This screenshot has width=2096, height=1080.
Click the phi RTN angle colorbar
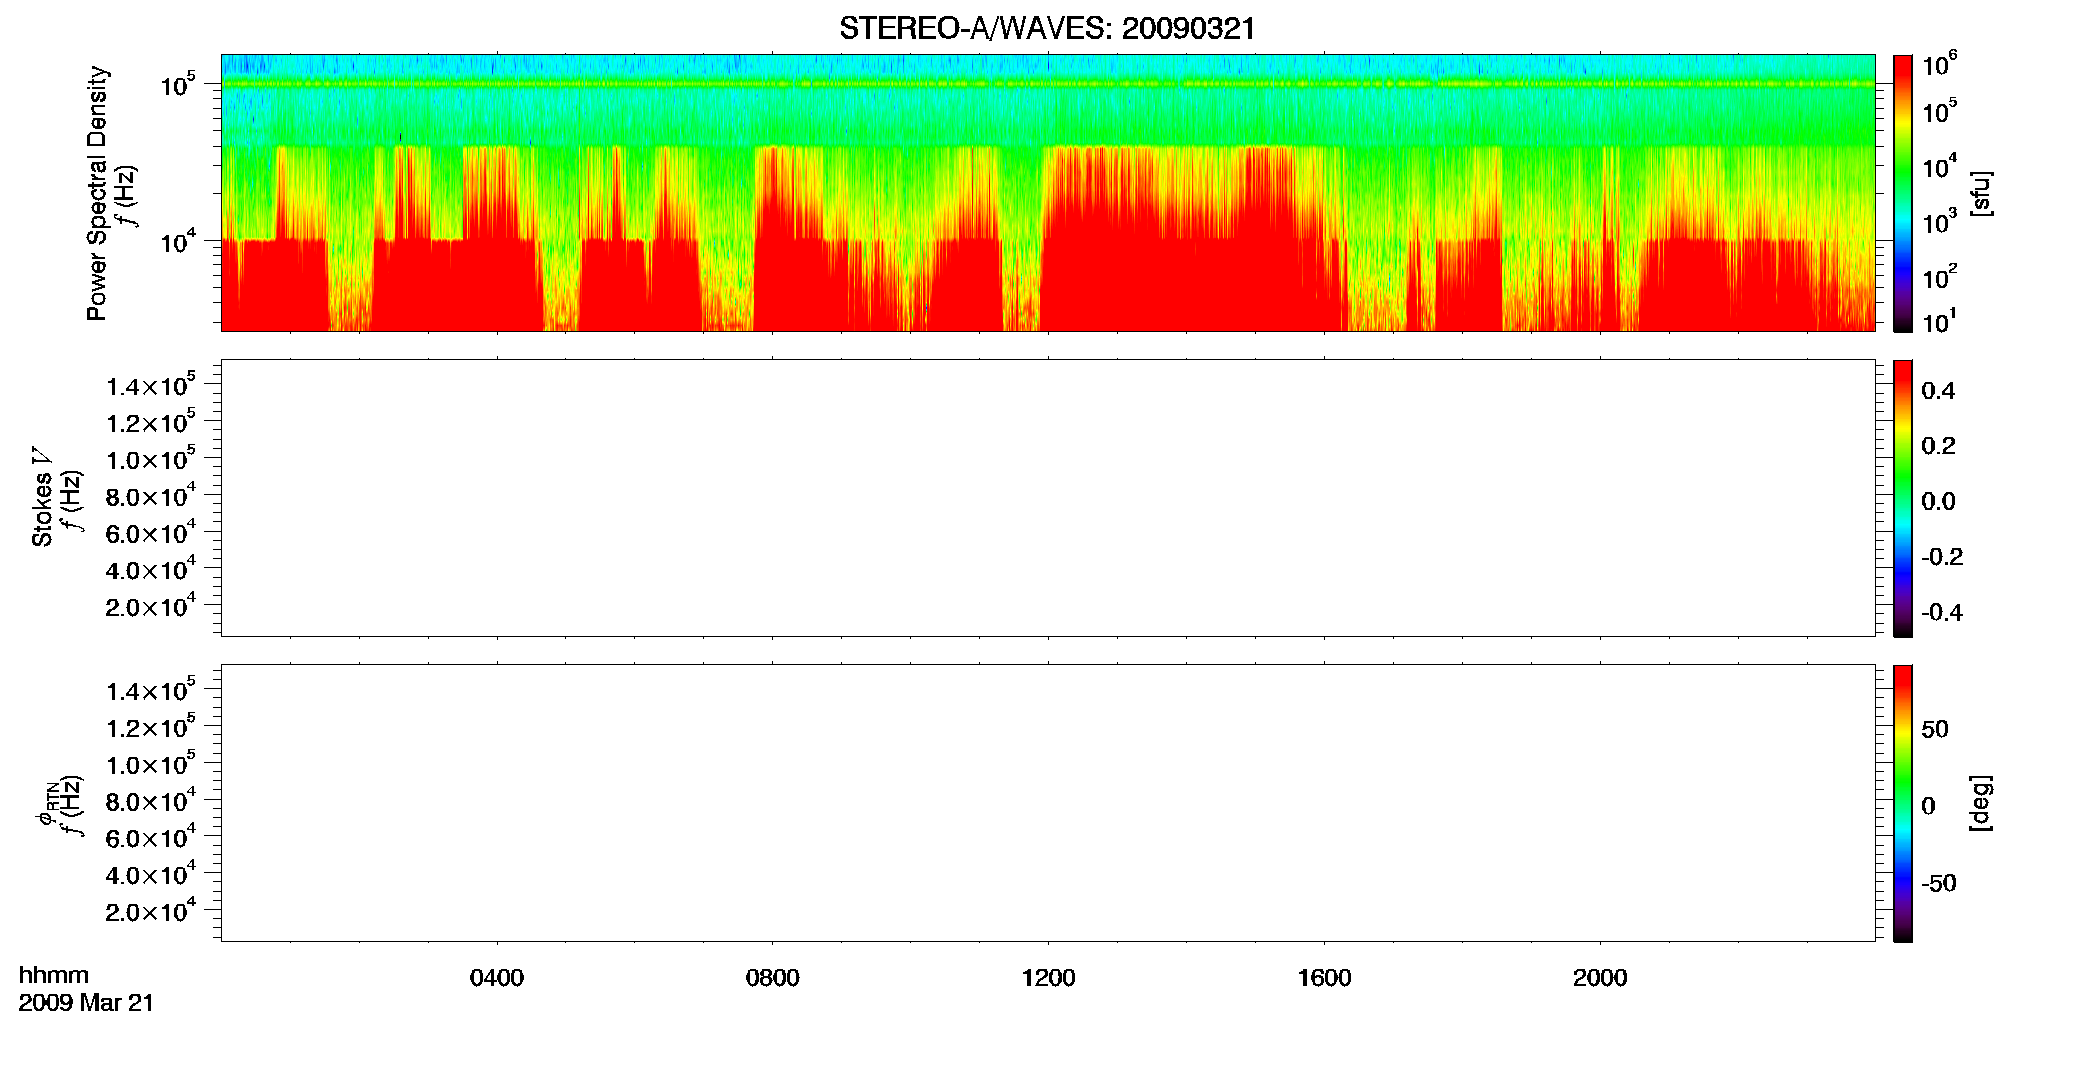pos(1903,803)
